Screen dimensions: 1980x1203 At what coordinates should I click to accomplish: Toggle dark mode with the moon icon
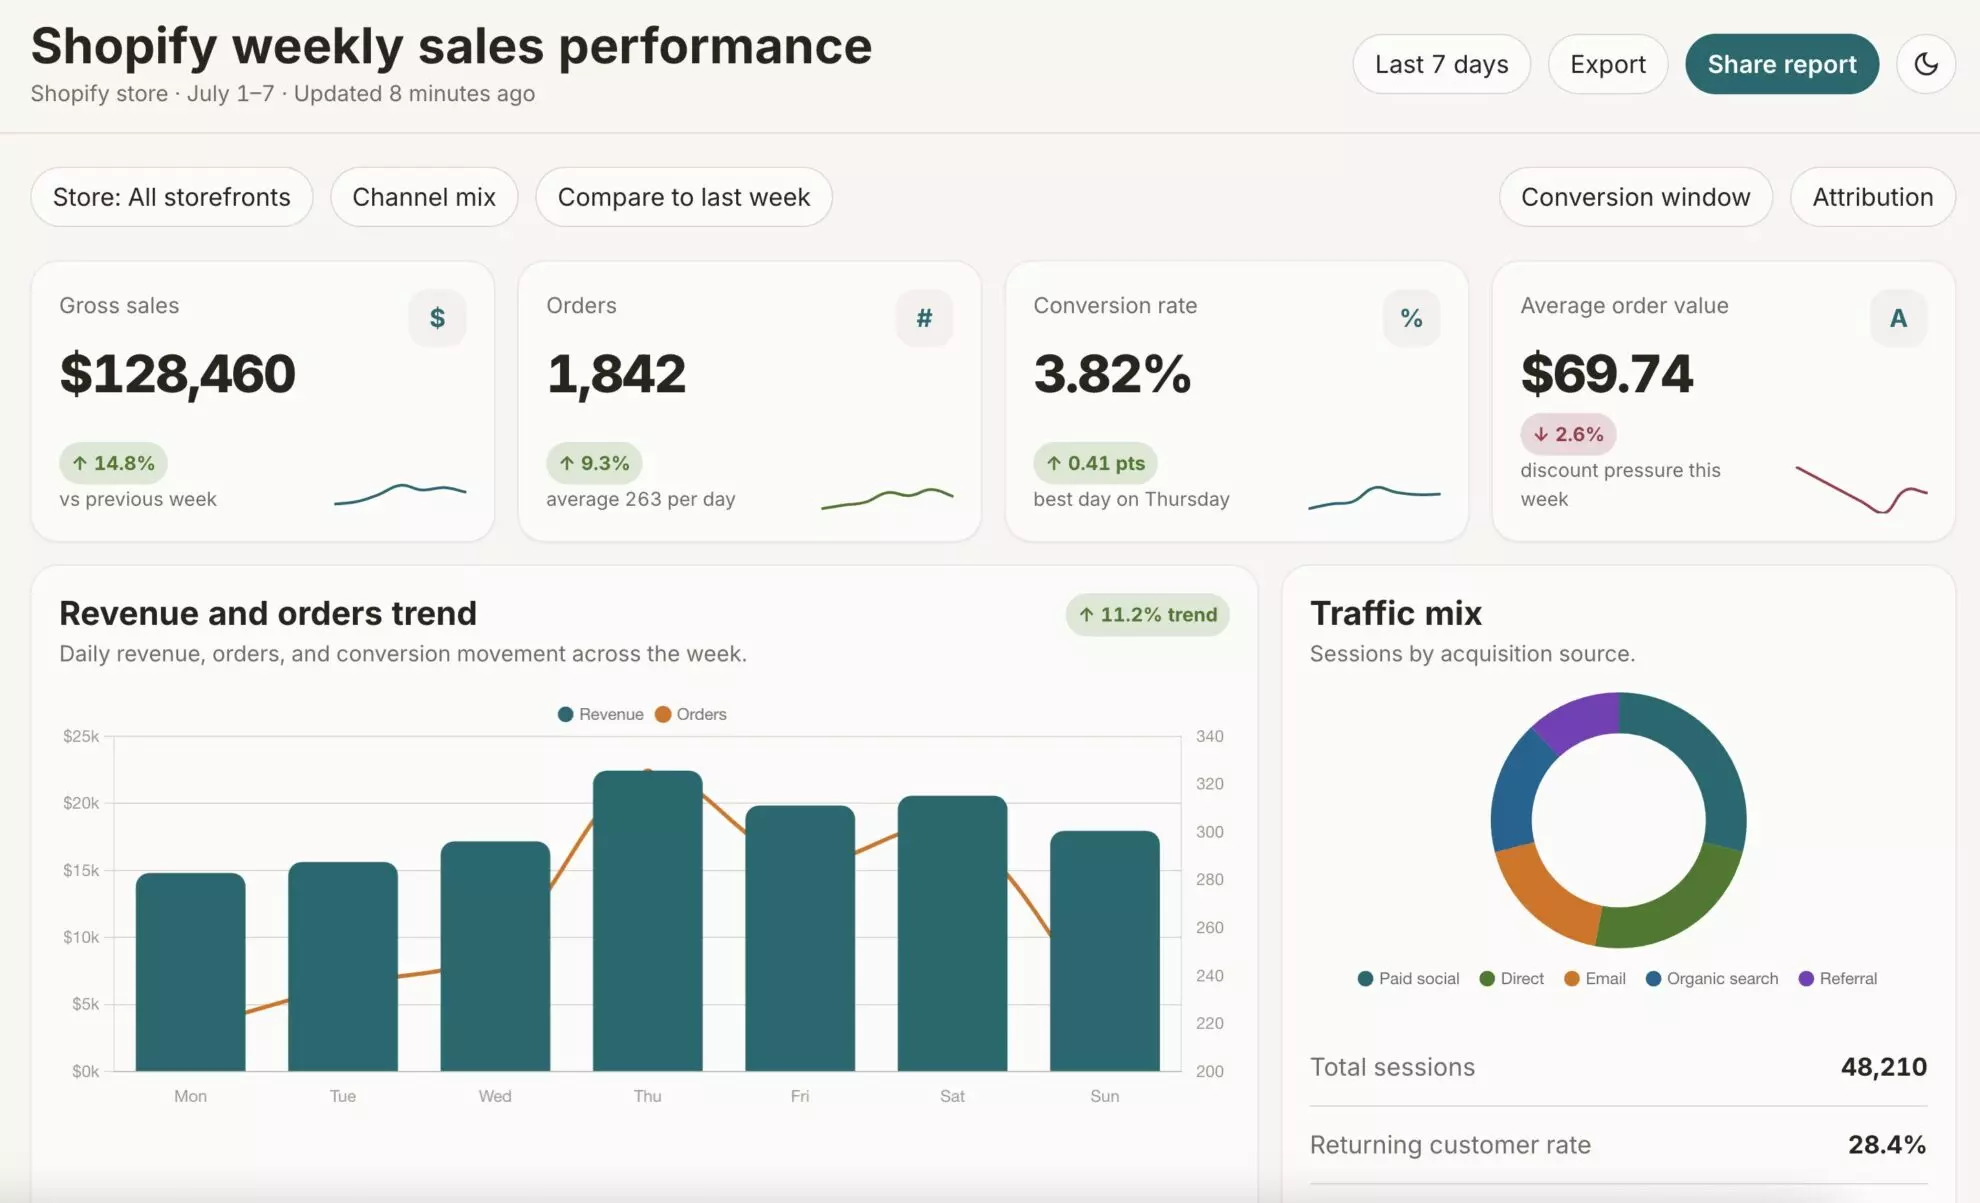(x=1925, y=64)
